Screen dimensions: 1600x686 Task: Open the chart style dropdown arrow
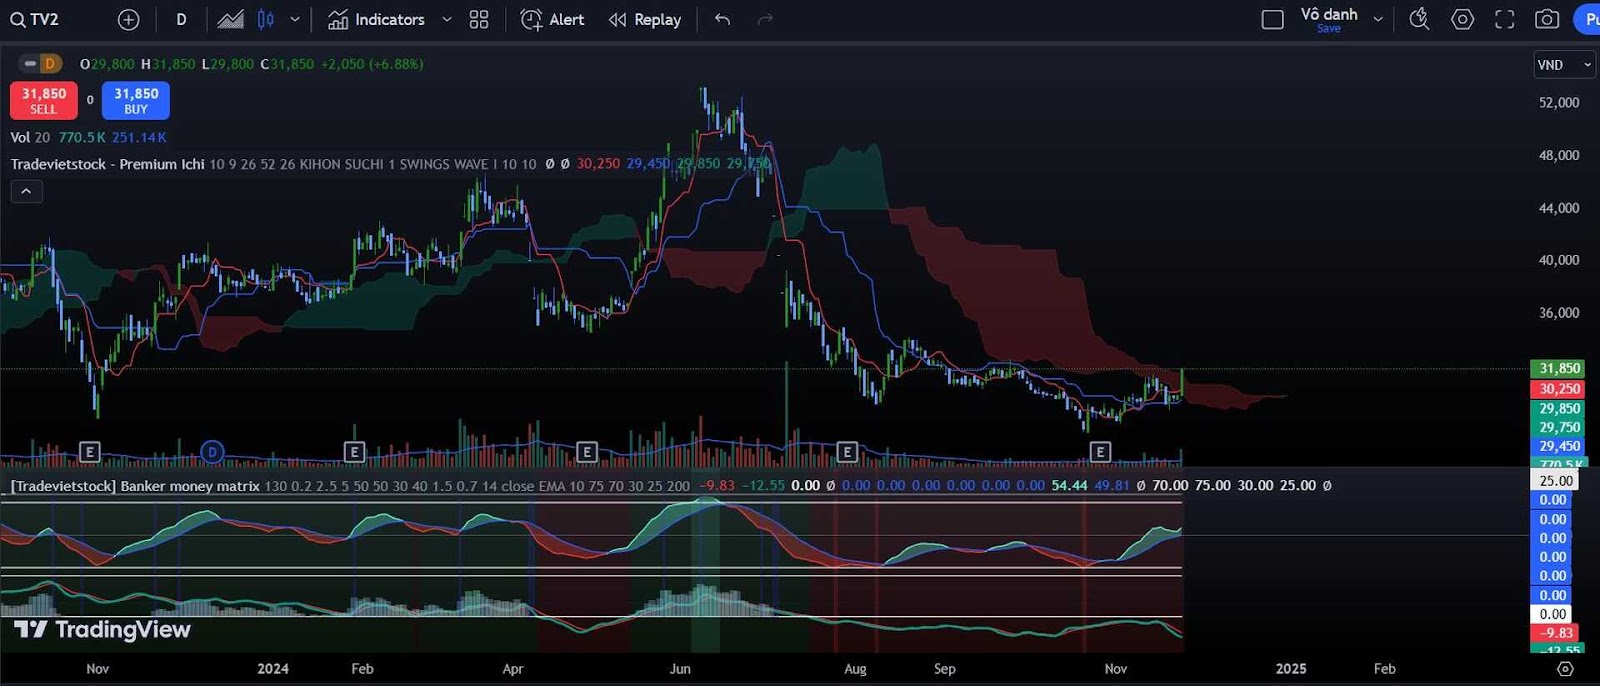(x=295, y=19)
